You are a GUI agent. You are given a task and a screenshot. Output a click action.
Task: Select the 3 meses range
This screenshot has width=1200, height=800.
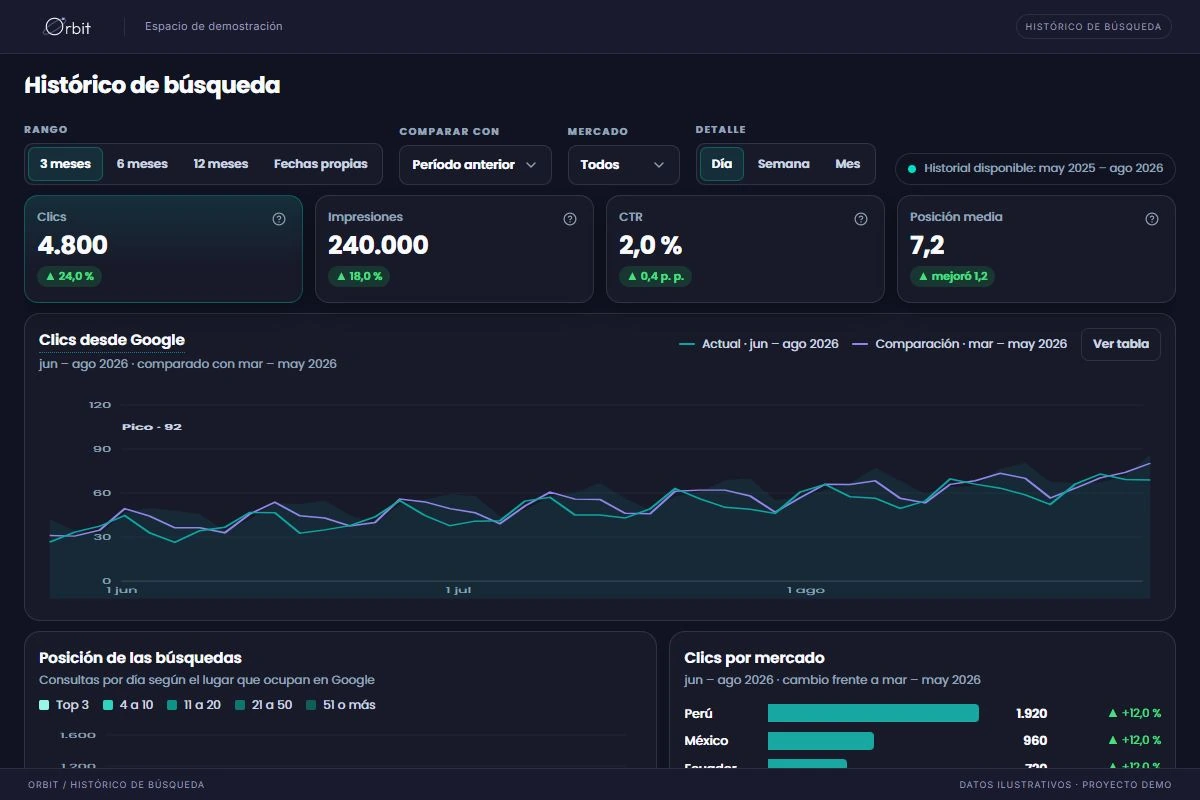[x=65, y=164]
